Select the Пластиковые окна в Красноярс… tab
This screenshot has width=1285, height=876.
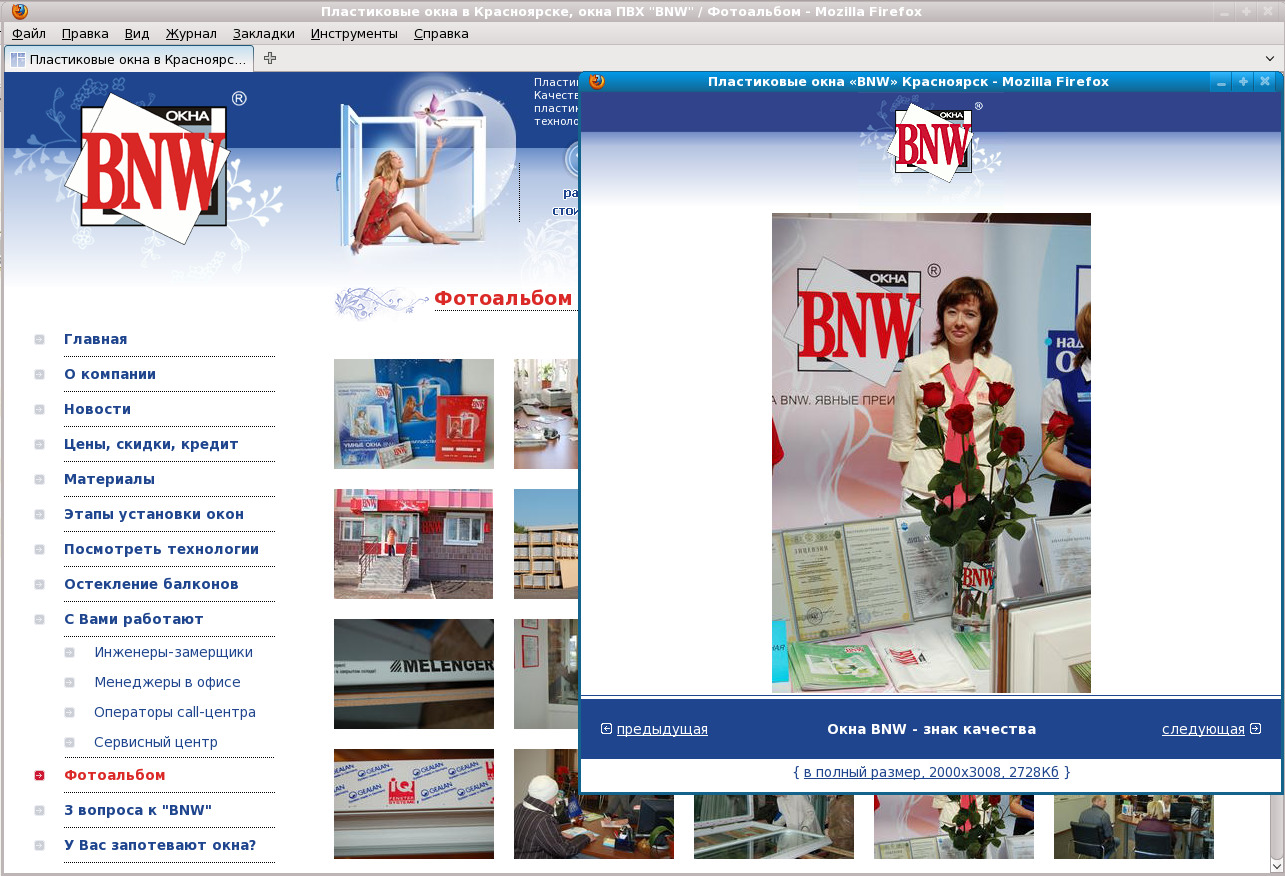[129, 59]
